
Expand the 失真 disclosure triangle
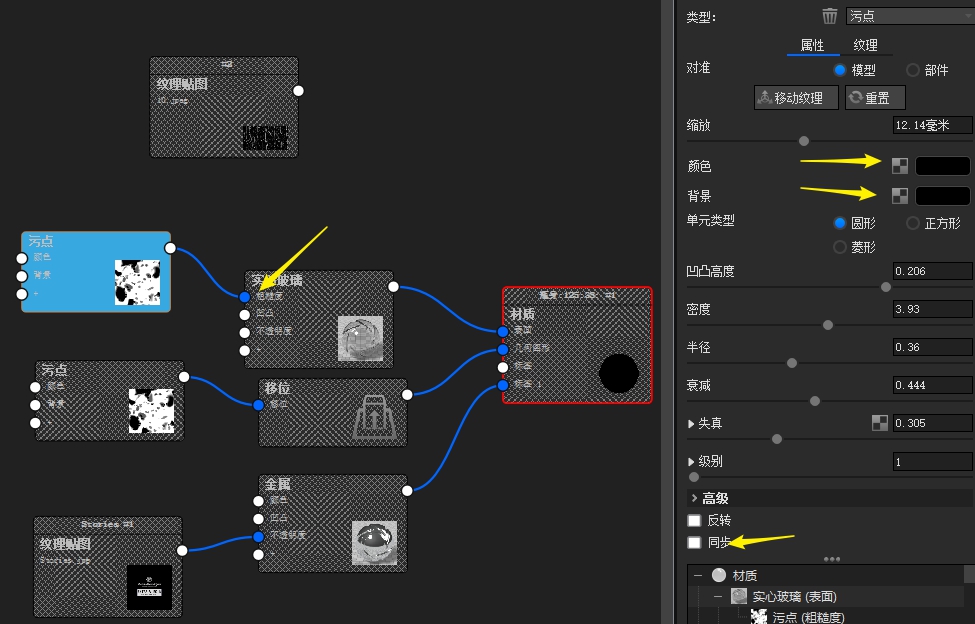(x=692, y=423)
